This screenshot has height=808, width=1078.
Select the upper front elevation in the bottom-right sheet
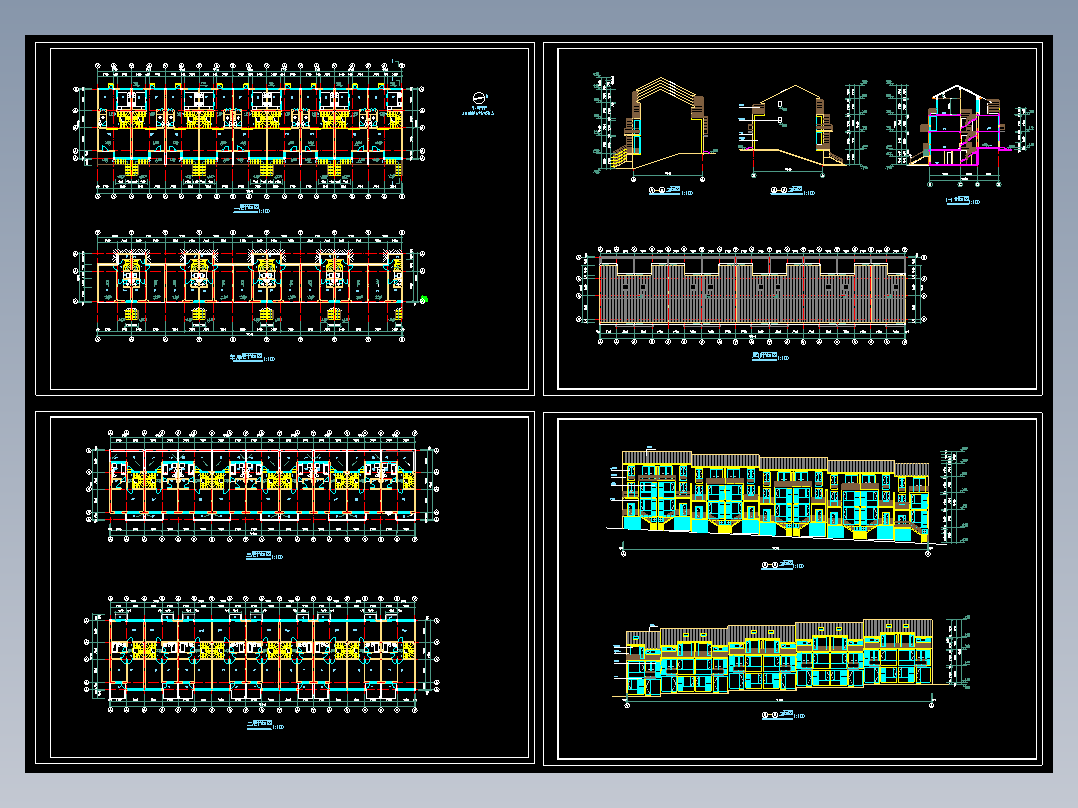coord(787,500)
